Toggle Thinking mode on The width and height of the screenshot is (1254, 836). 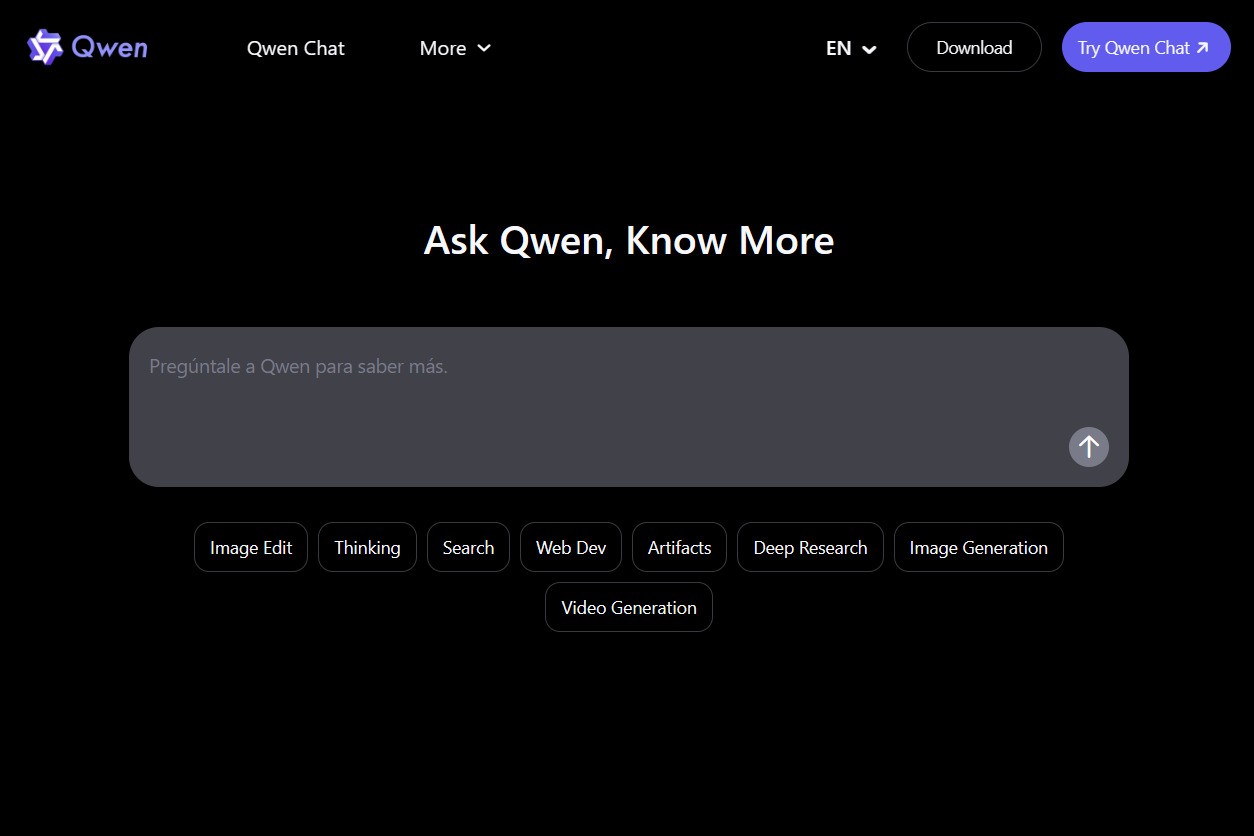(x=367, y=547)
